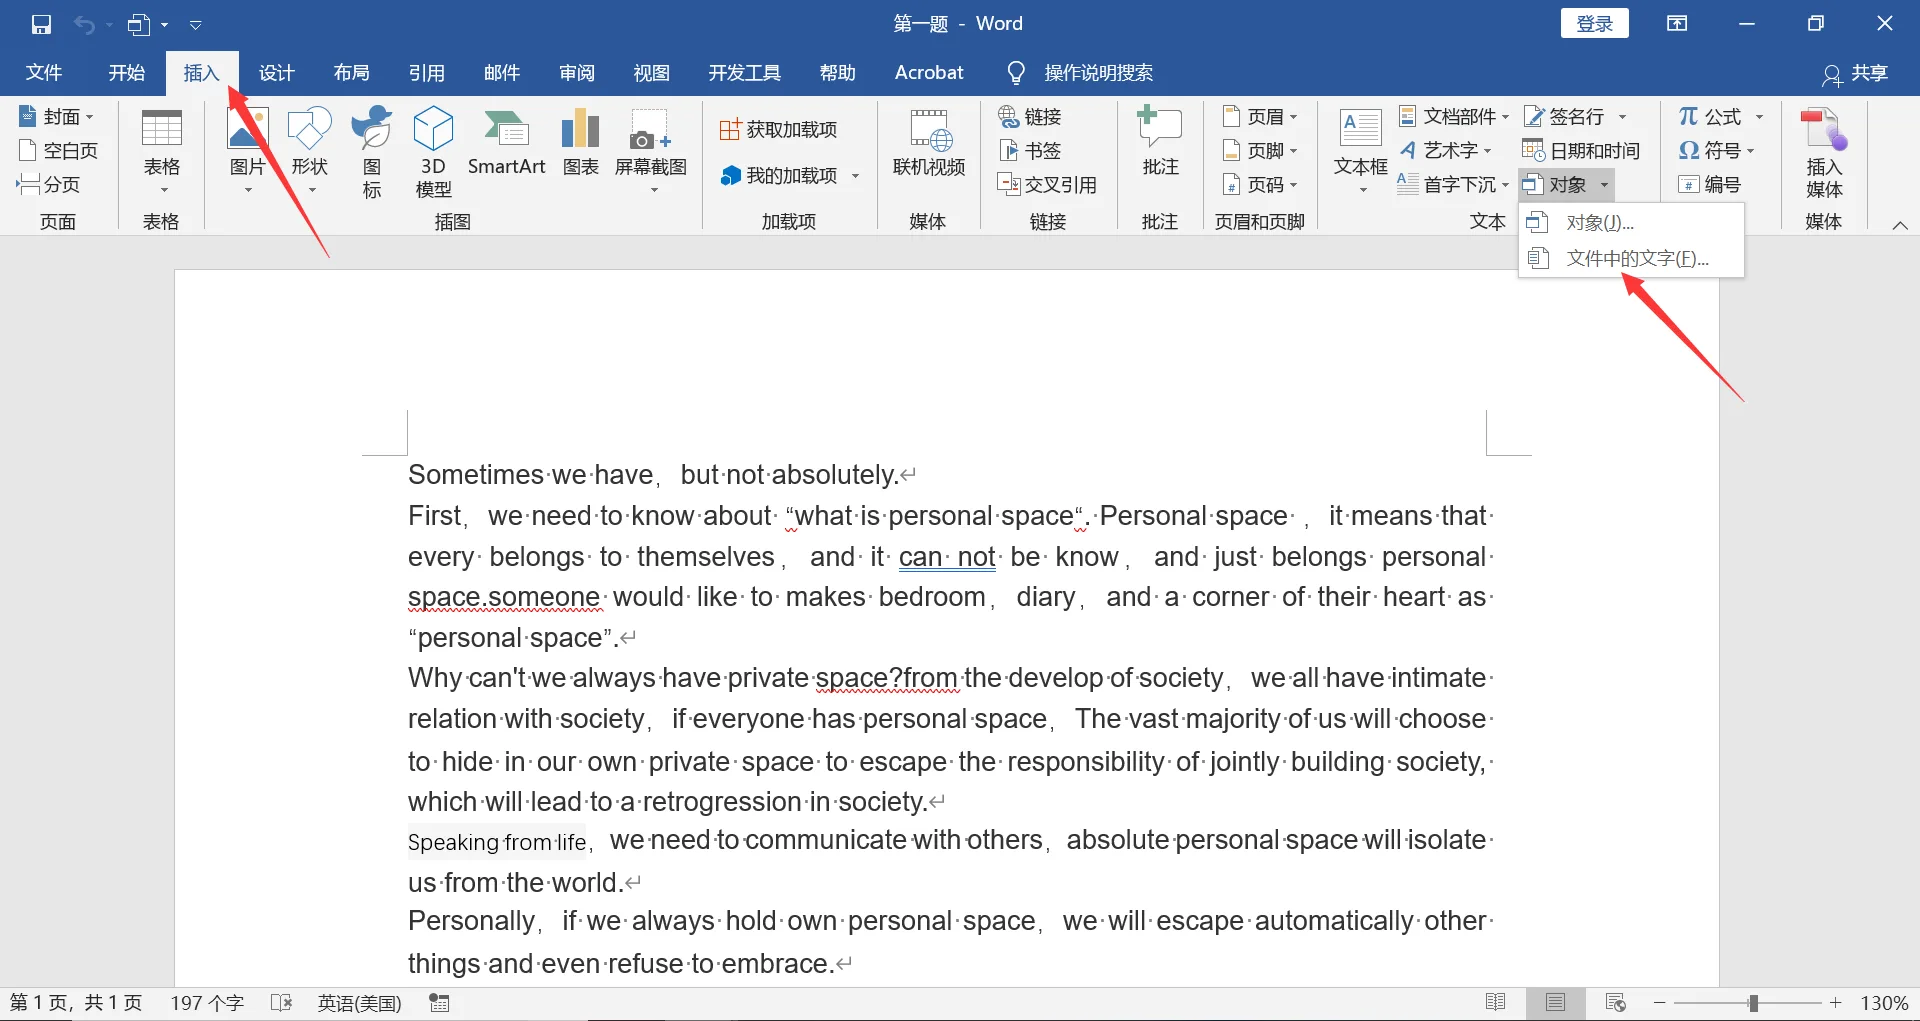Screen dimensions: 1920x1021
Task: Switch to print layout view in status bar
Action: pyautogui.click(x=1555, y=1003)
